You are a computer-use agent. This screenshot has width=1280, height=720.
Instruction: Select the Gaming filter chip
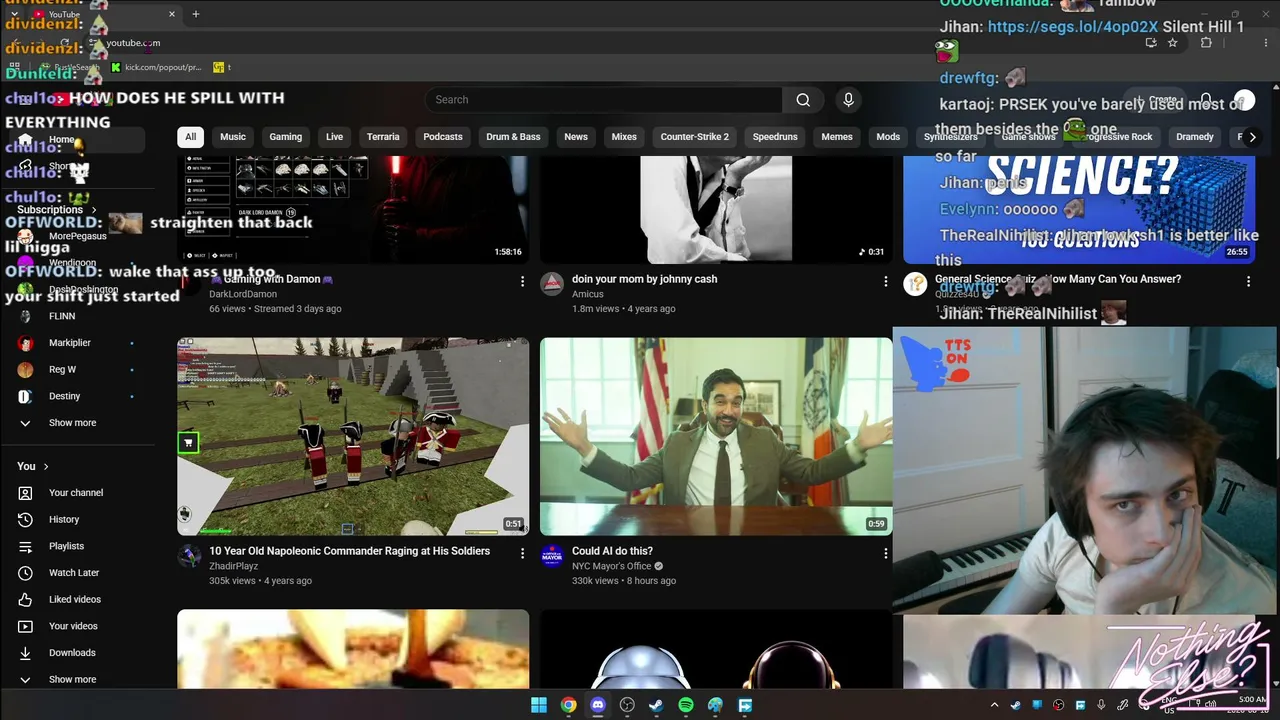[x=285, y=137]
